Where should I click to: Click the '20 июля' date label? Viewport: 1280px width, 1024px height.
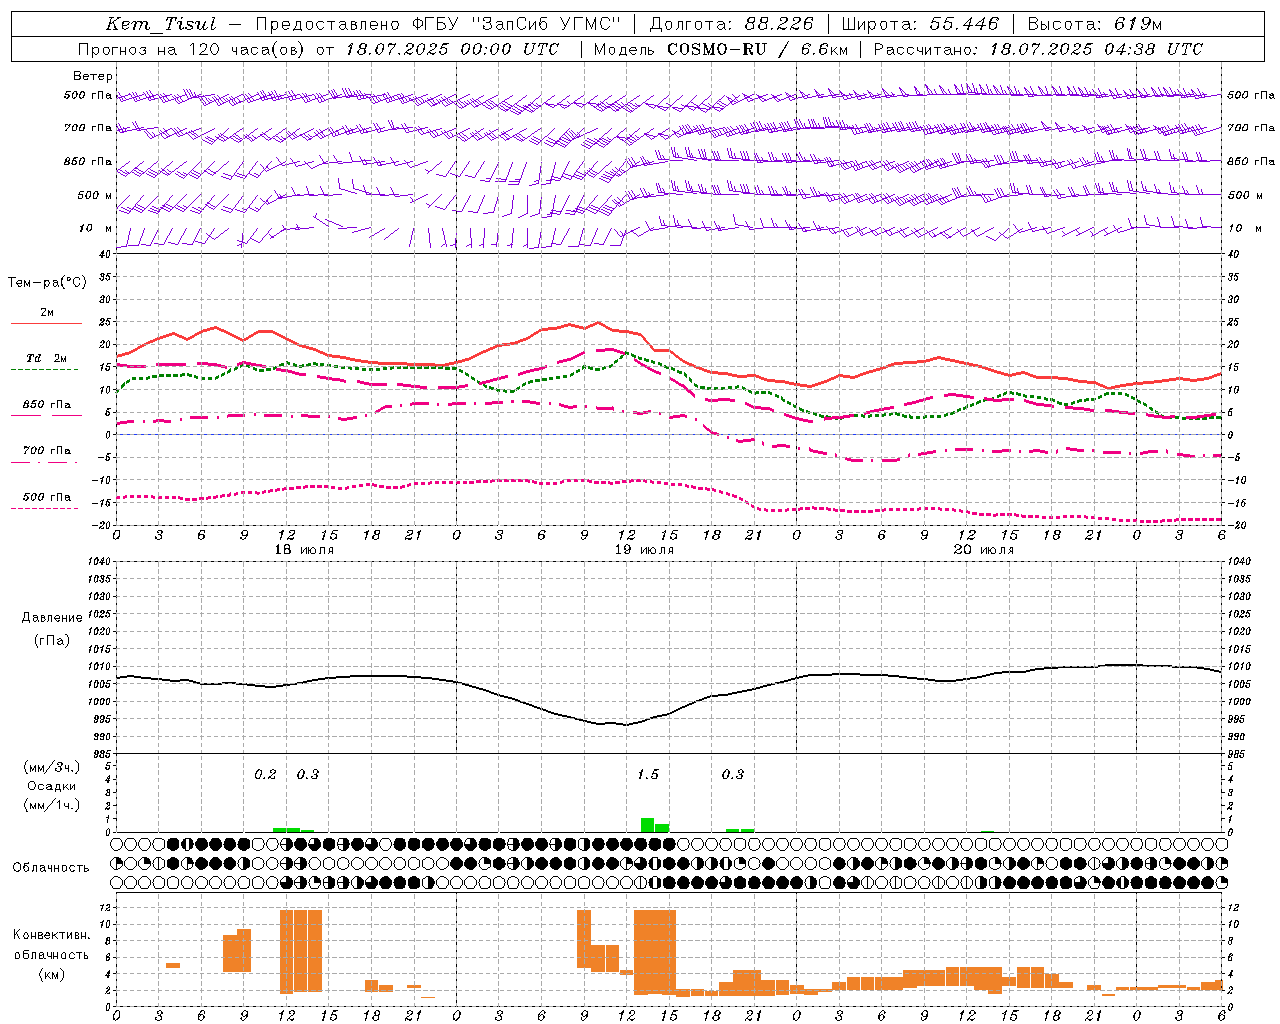click(984, 550)
